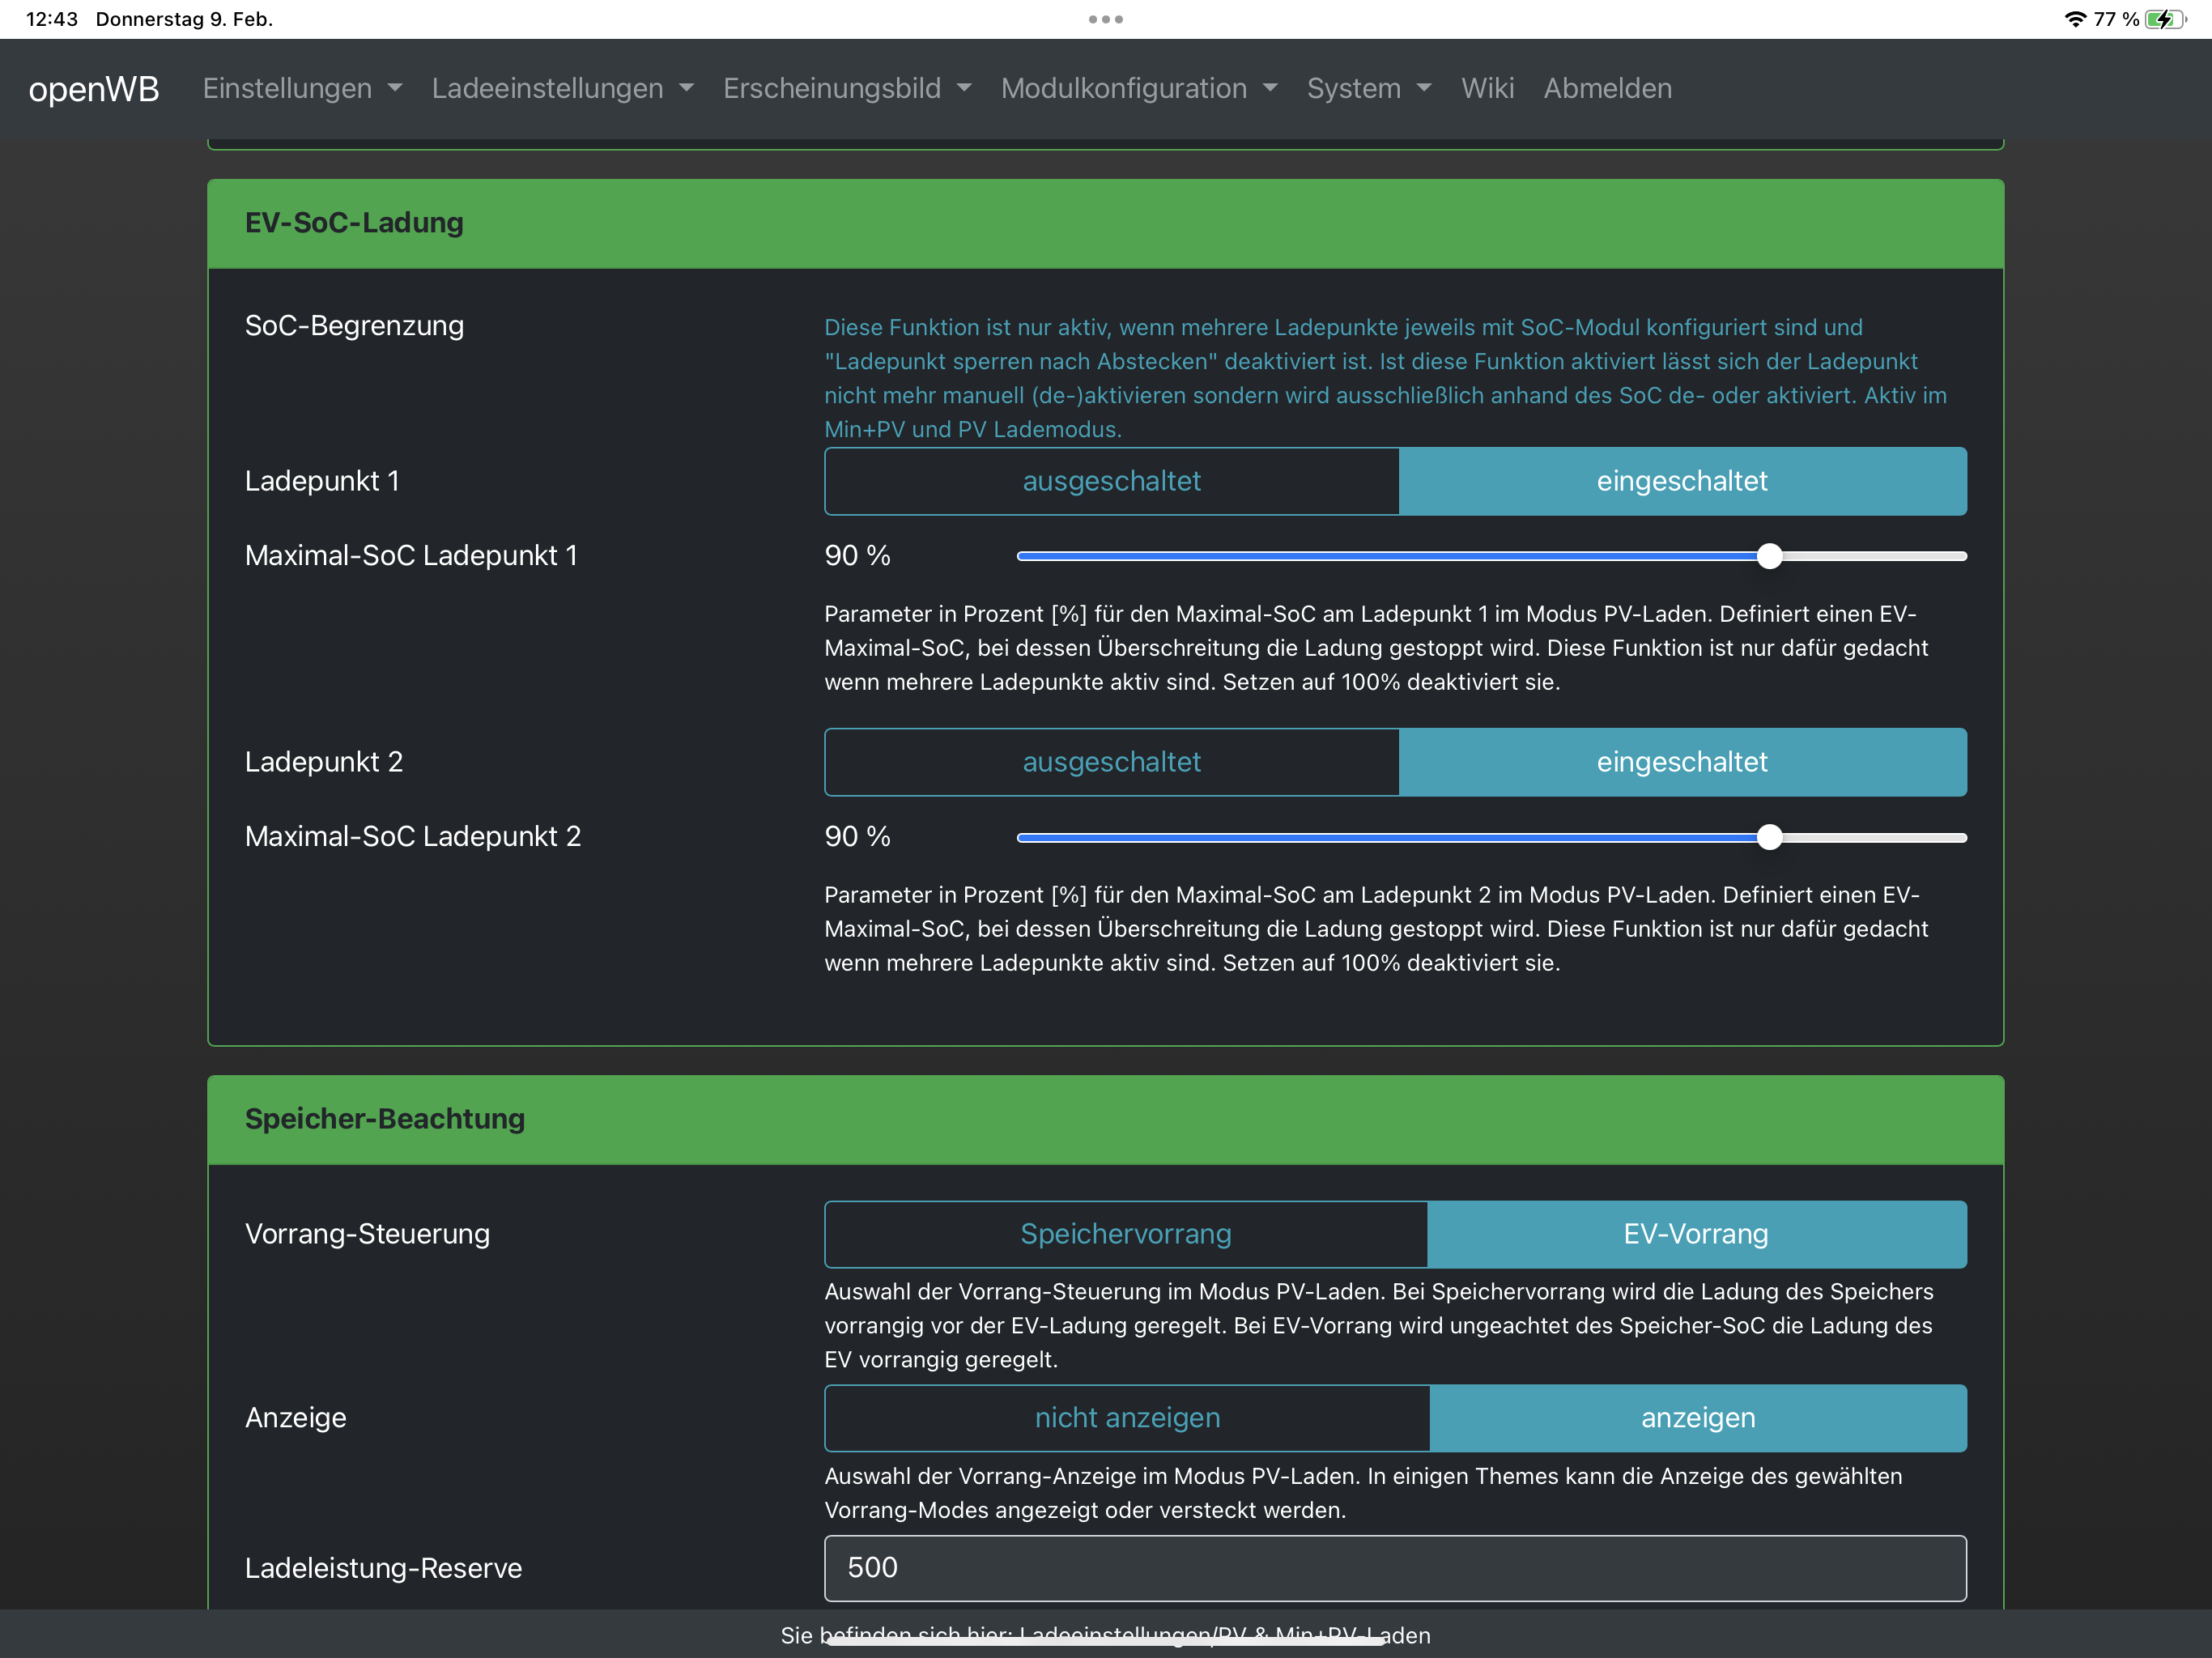Click Abmelden to log out
2212x1658 pixels.
1607,88
